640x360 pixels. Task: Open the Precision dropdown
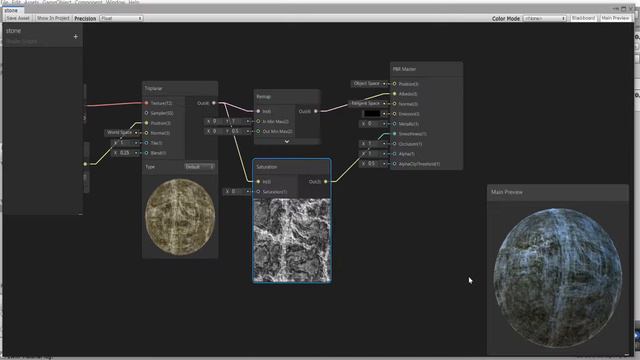pyautogui.click(x=121, y=18)
